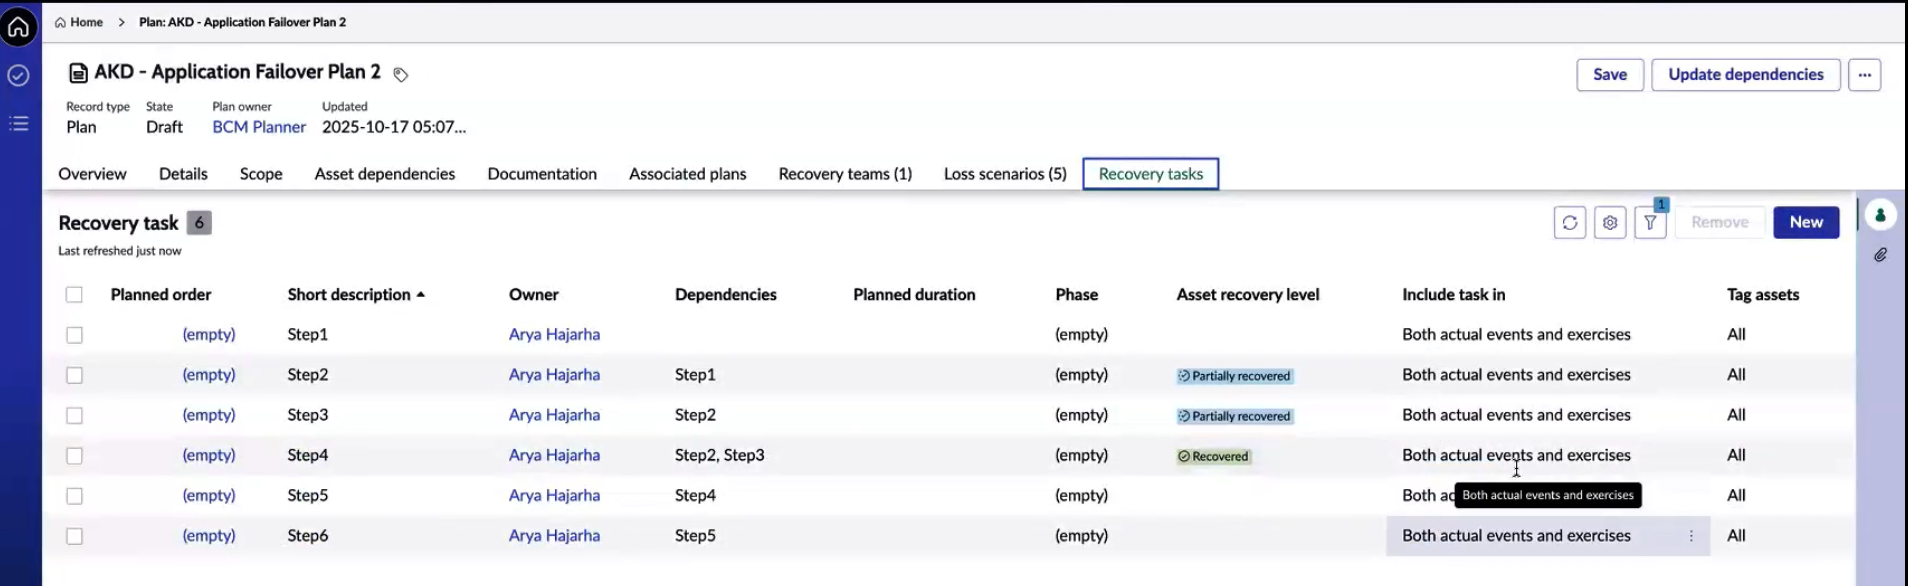1908x586 pixels.
Task: Switch to the Scope tab
Action: [261, 174]
